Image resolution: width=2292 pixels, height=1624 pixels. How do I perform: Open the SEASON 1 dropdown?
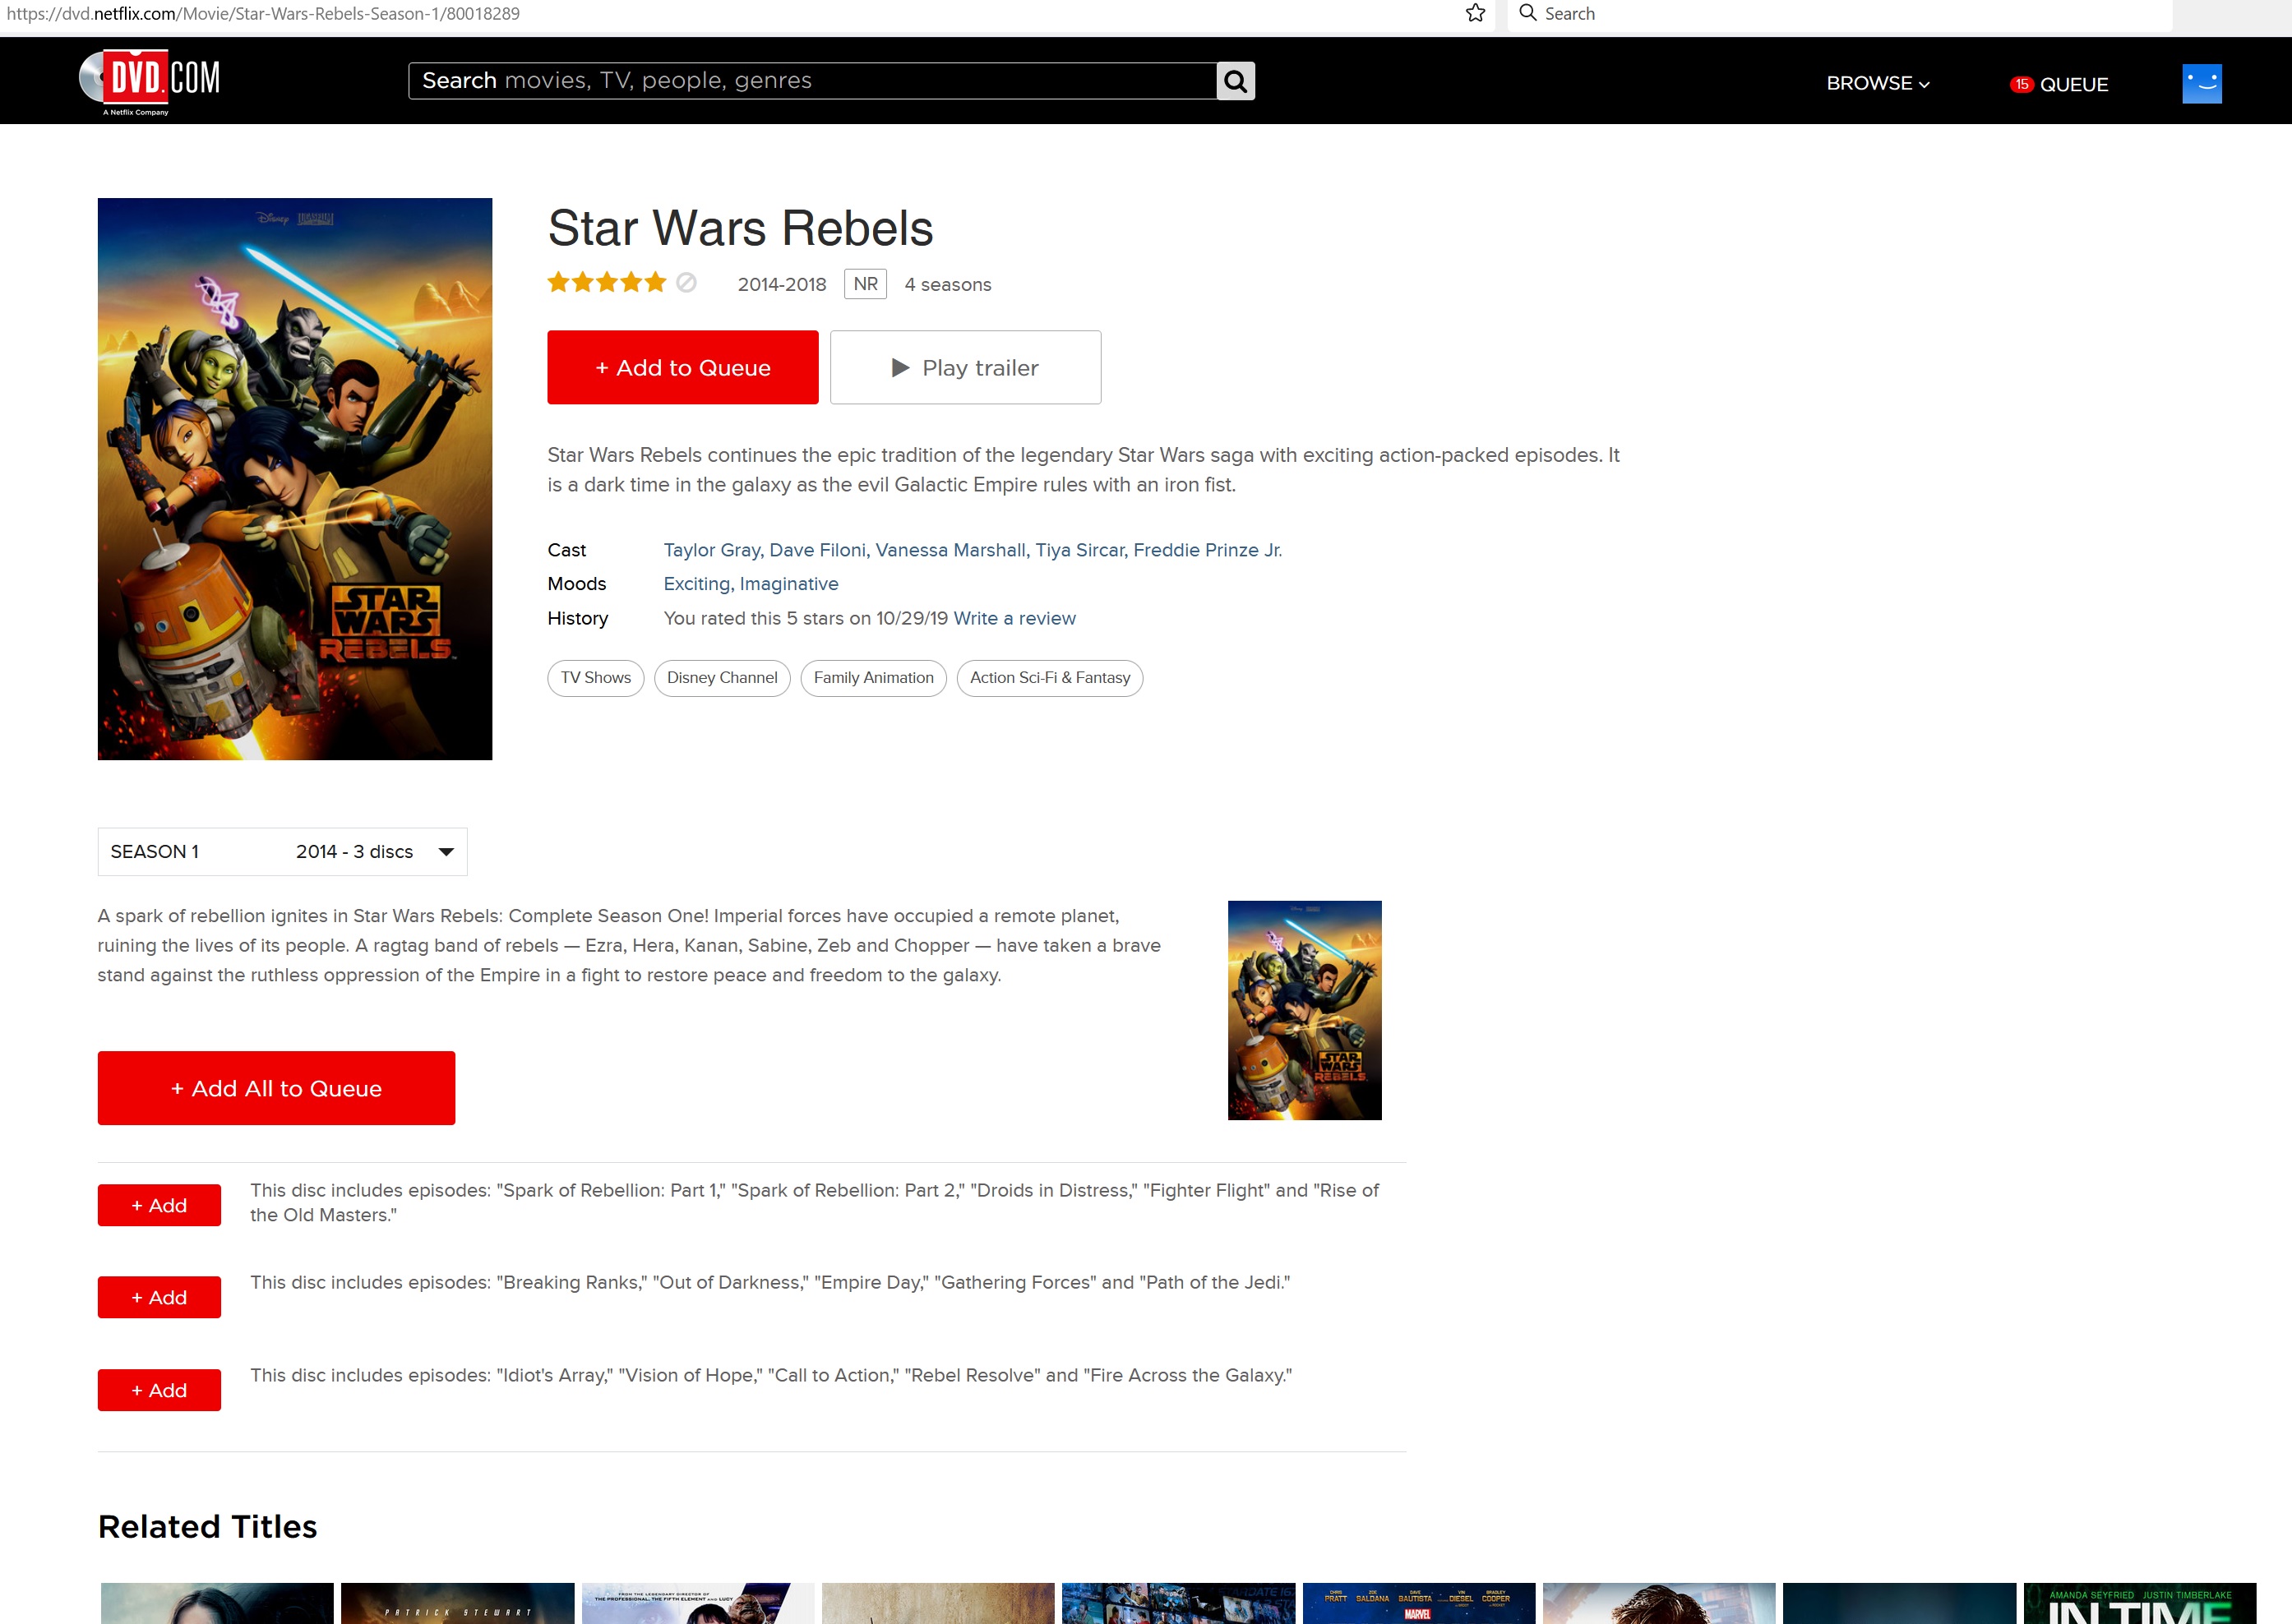[282, 852]
